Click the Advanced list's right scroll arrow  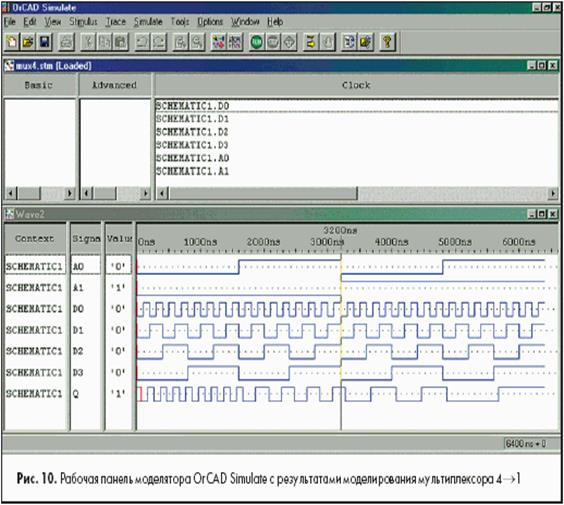click(145, 194)
